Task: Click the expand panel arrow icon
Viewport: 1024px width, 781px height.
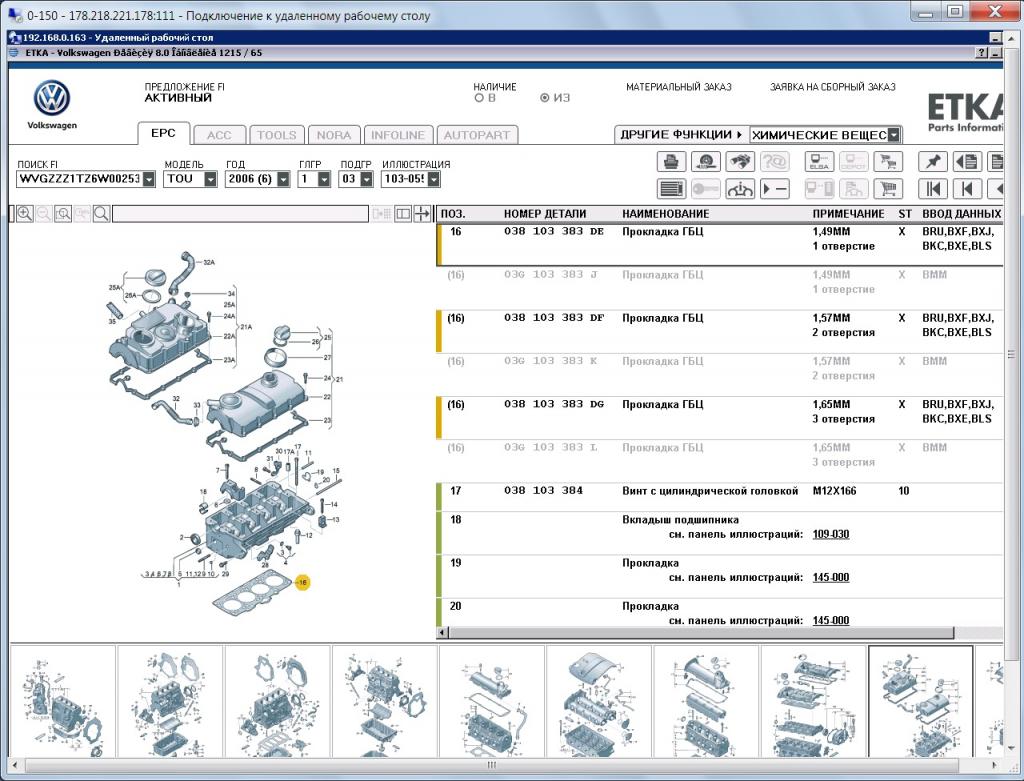Action: click(x=423, y=214)
